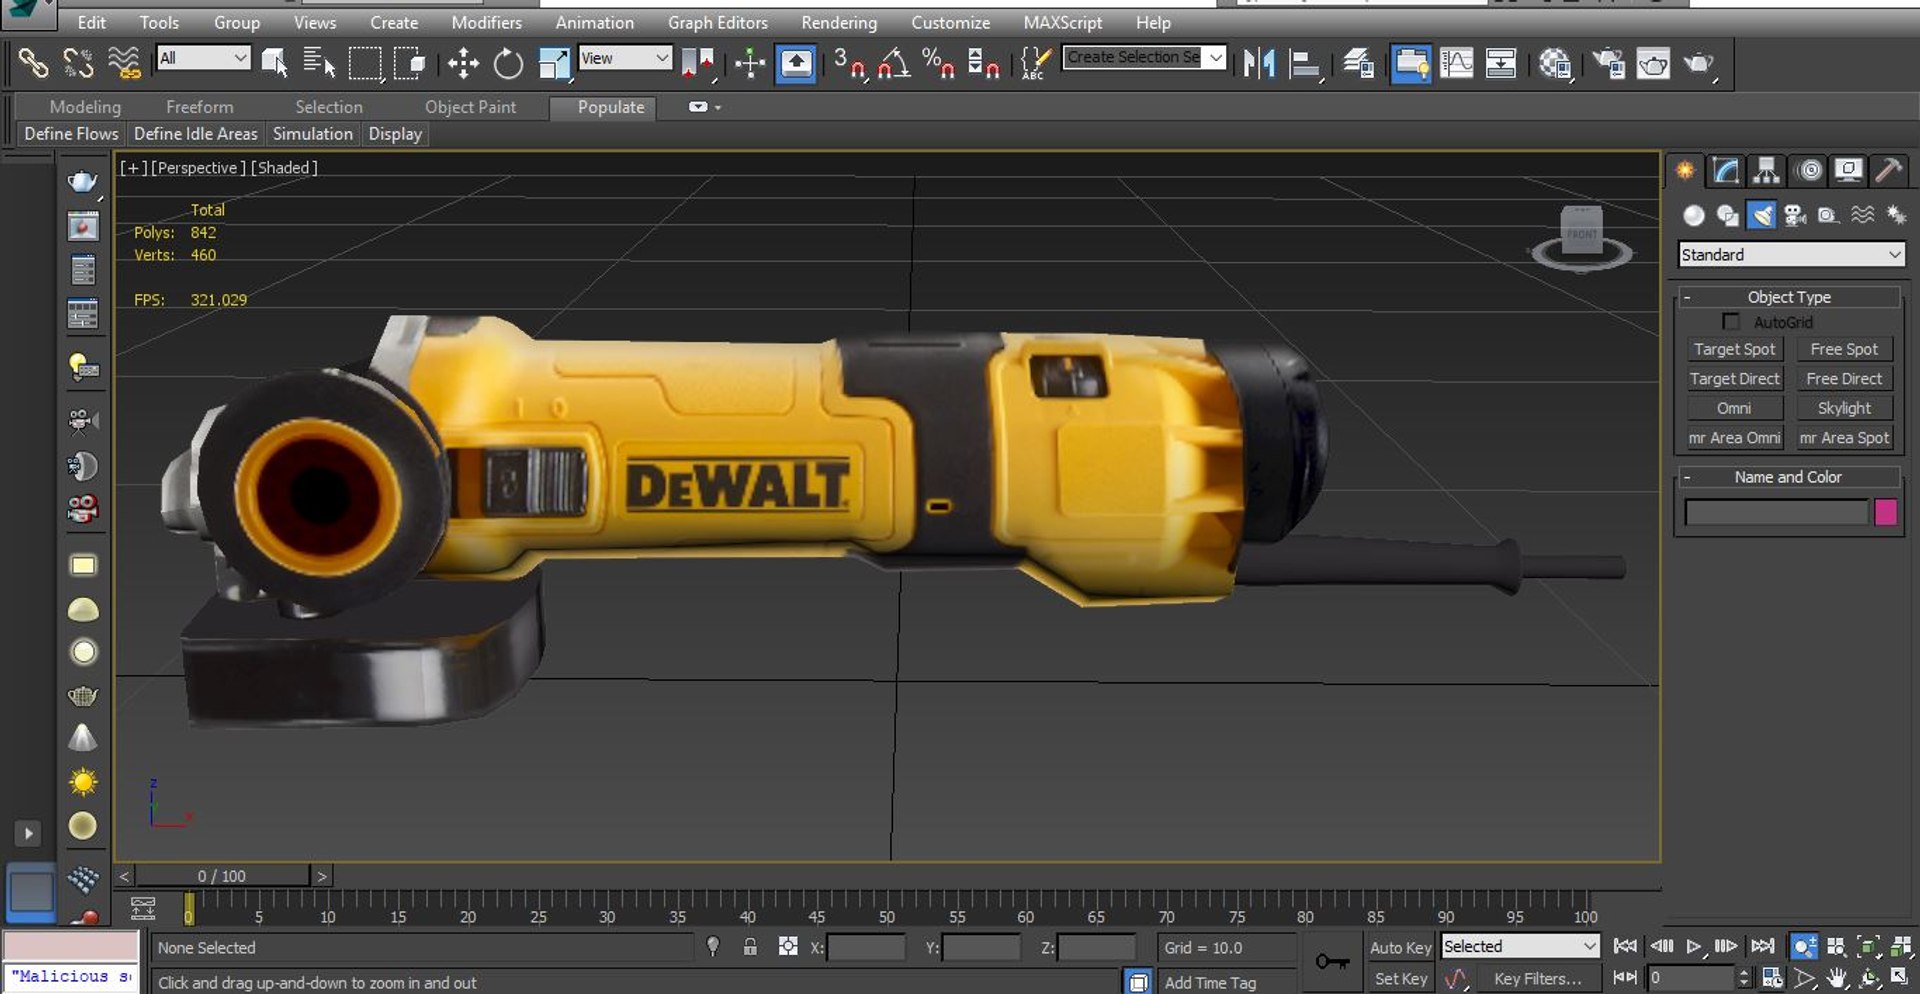Open Time Configuration icon
The image size is (1920, 994).
(1771, 978)
